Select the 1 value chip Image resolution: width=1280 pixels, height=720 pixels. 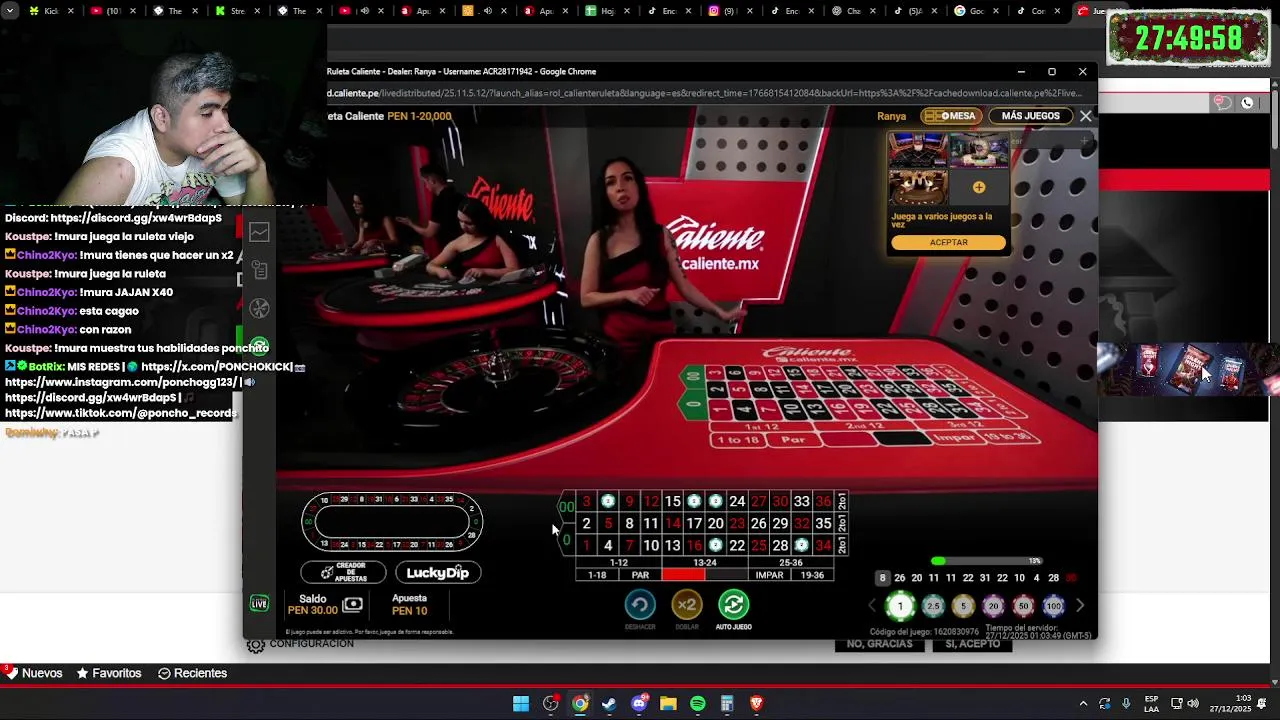click(900, 606)
